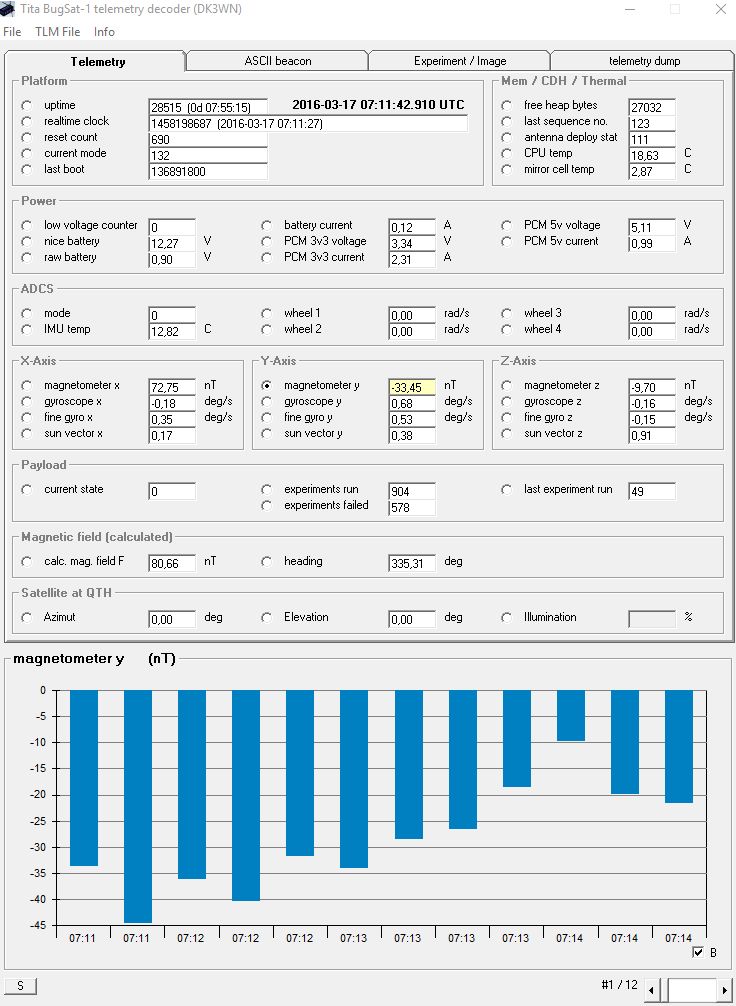Toggle the B checkbox under the chart
Screen dimensions: 736x1006
(x=697, y=953)
